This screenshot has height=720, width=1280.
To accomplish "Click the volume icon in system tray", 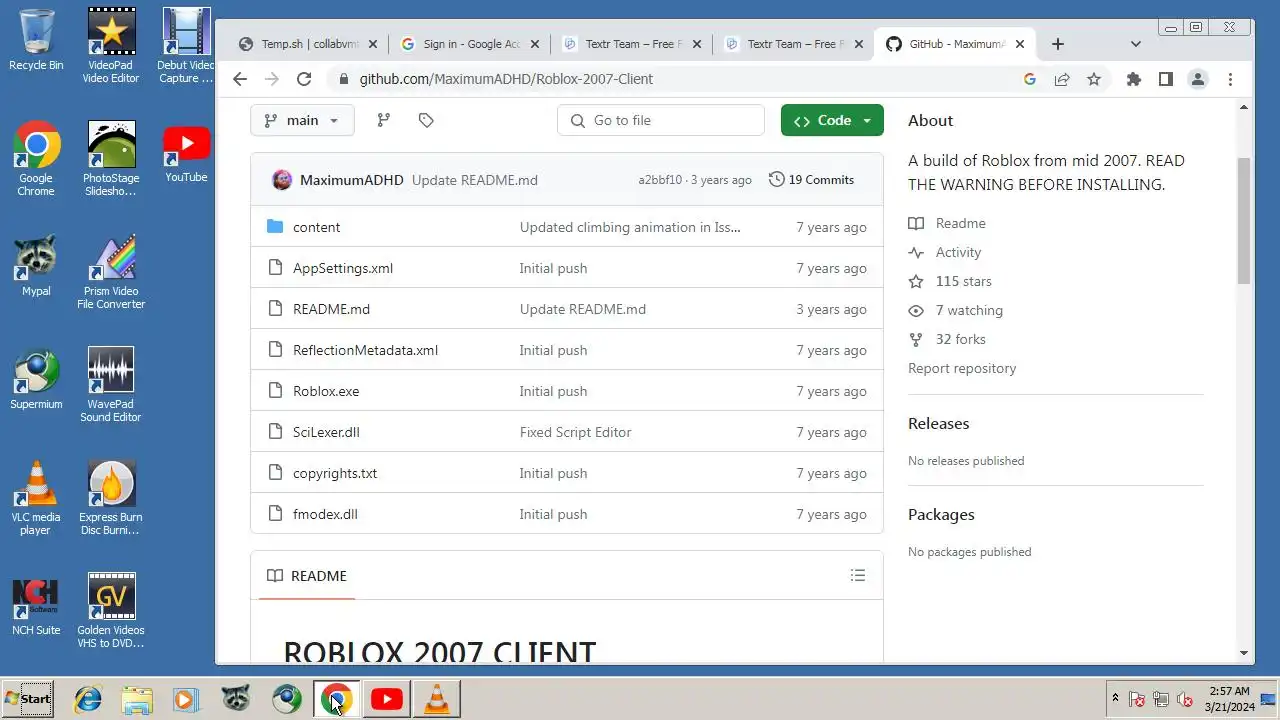I will 1185,699.
